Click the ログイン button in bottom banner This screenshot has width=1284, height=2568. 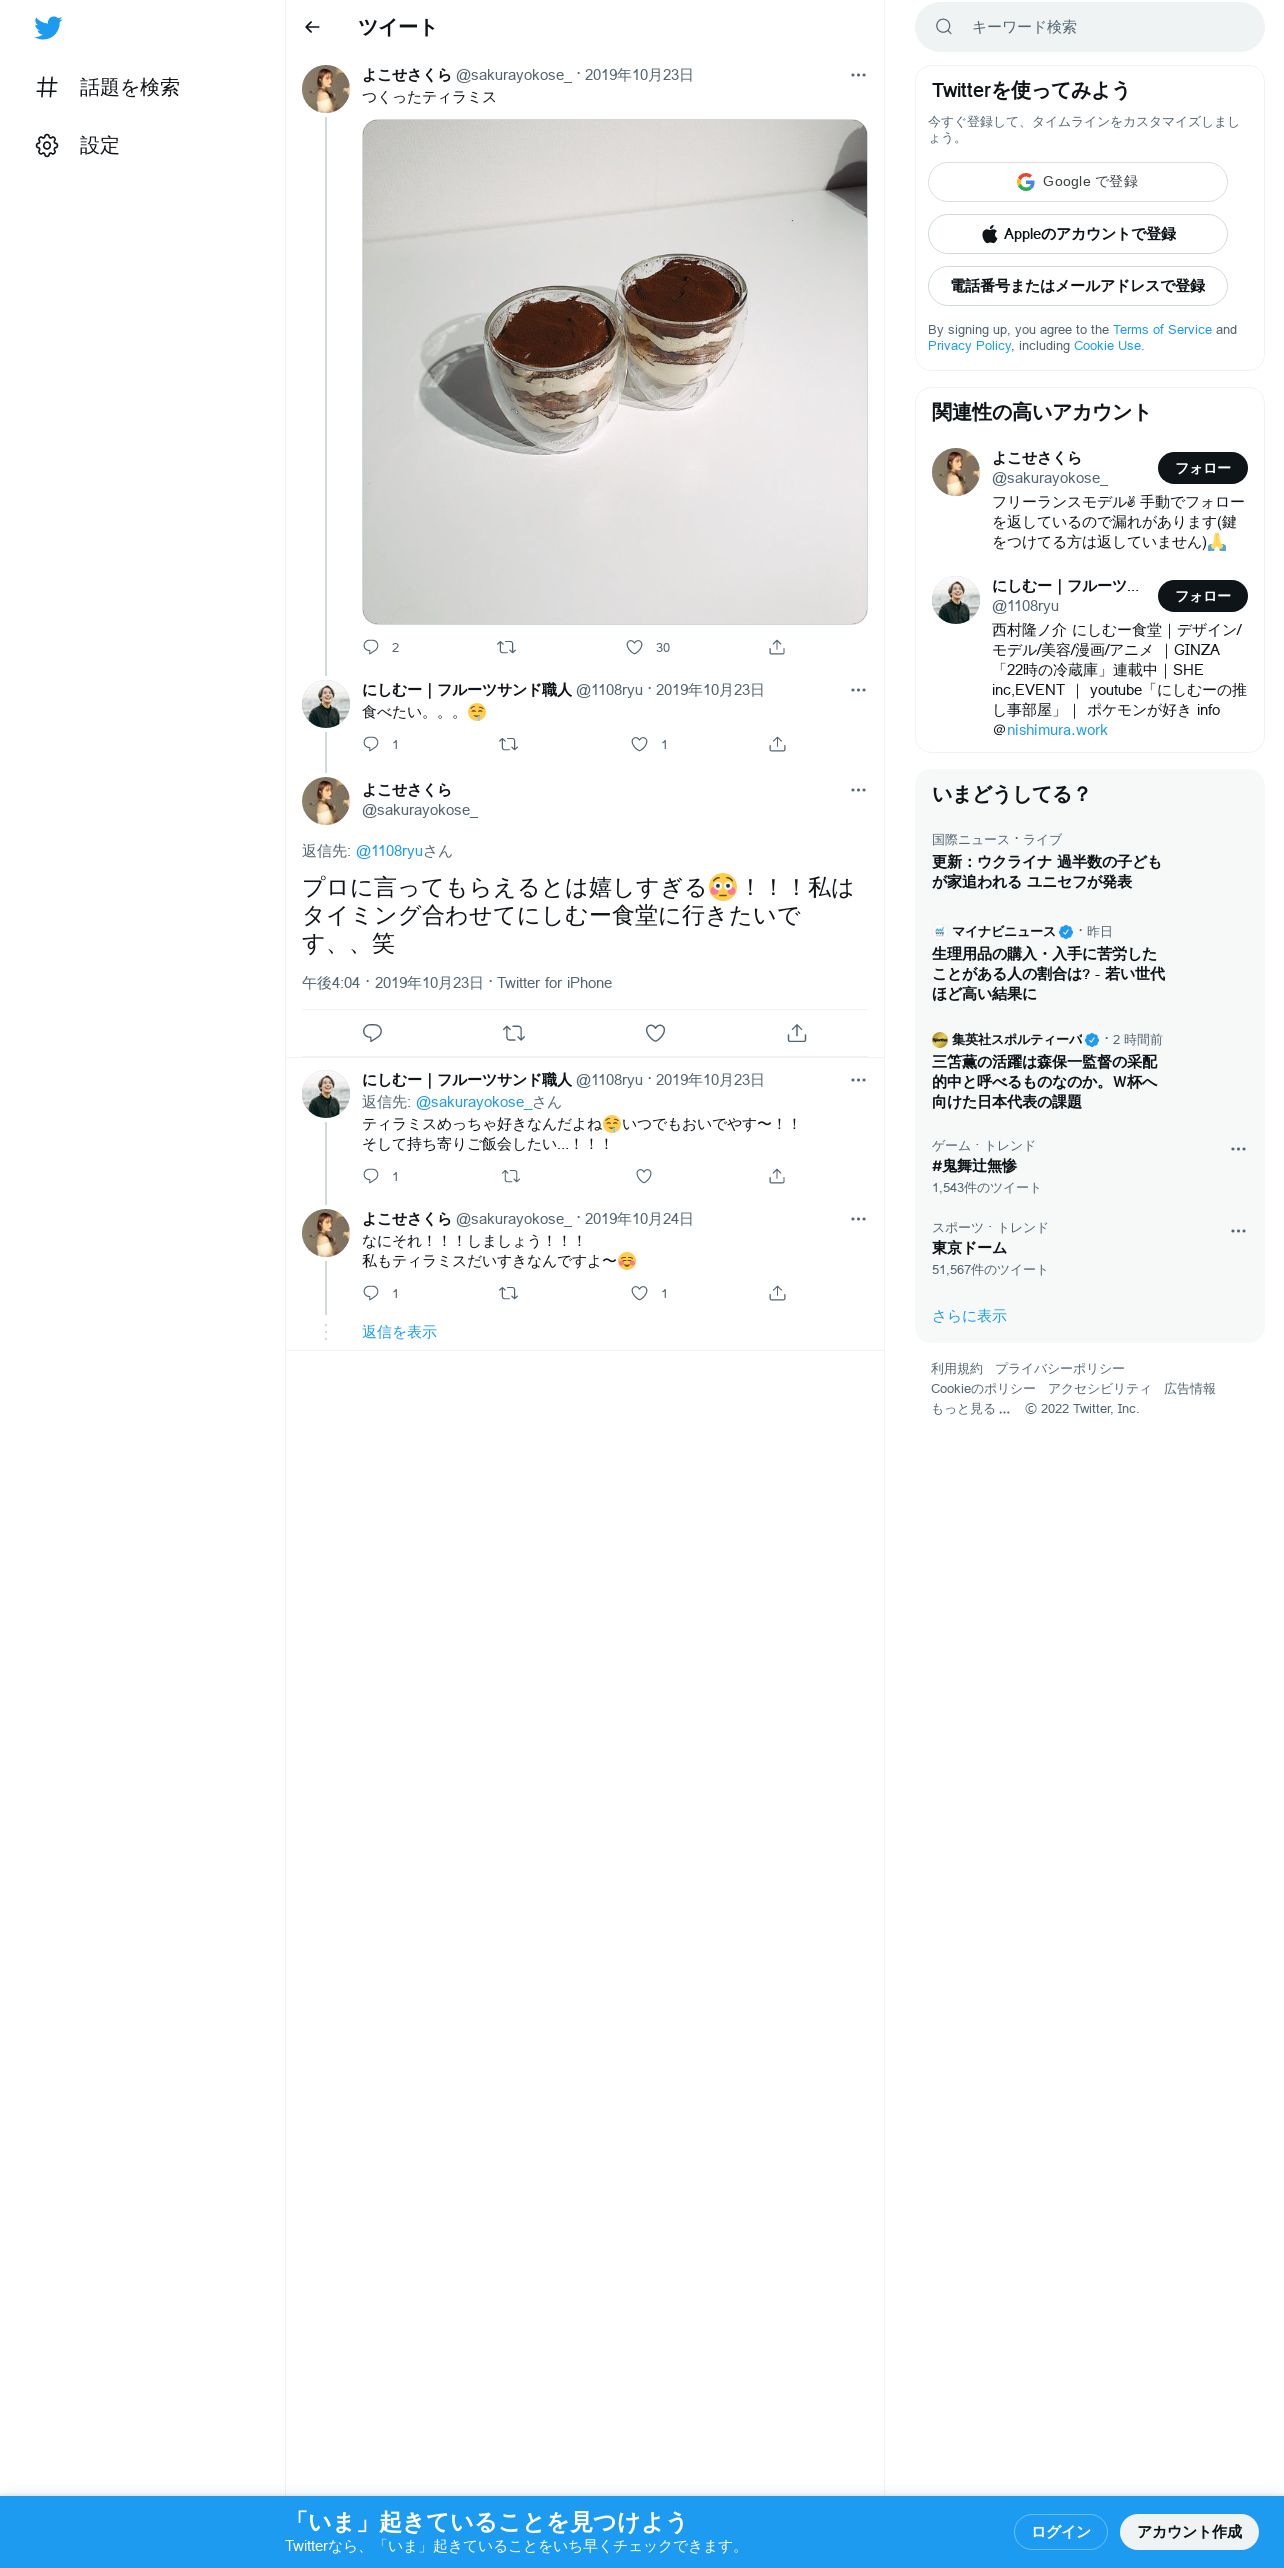(x=1061, y=2532)
